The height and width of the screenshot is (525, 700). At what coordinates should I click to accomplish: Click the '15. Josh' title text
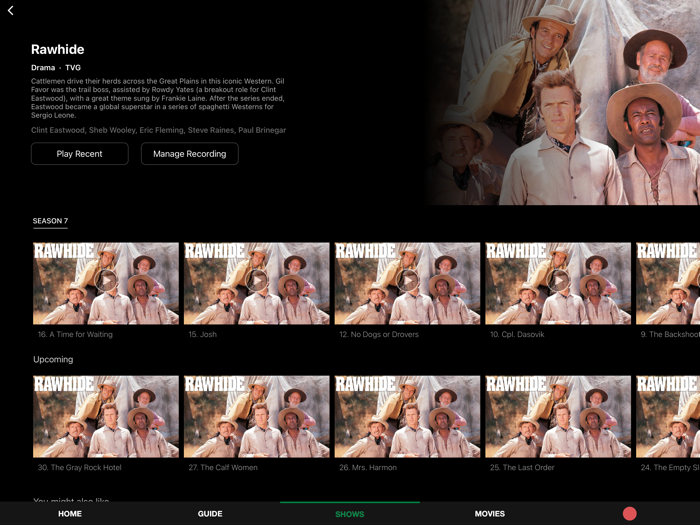[x=202, y=334]
